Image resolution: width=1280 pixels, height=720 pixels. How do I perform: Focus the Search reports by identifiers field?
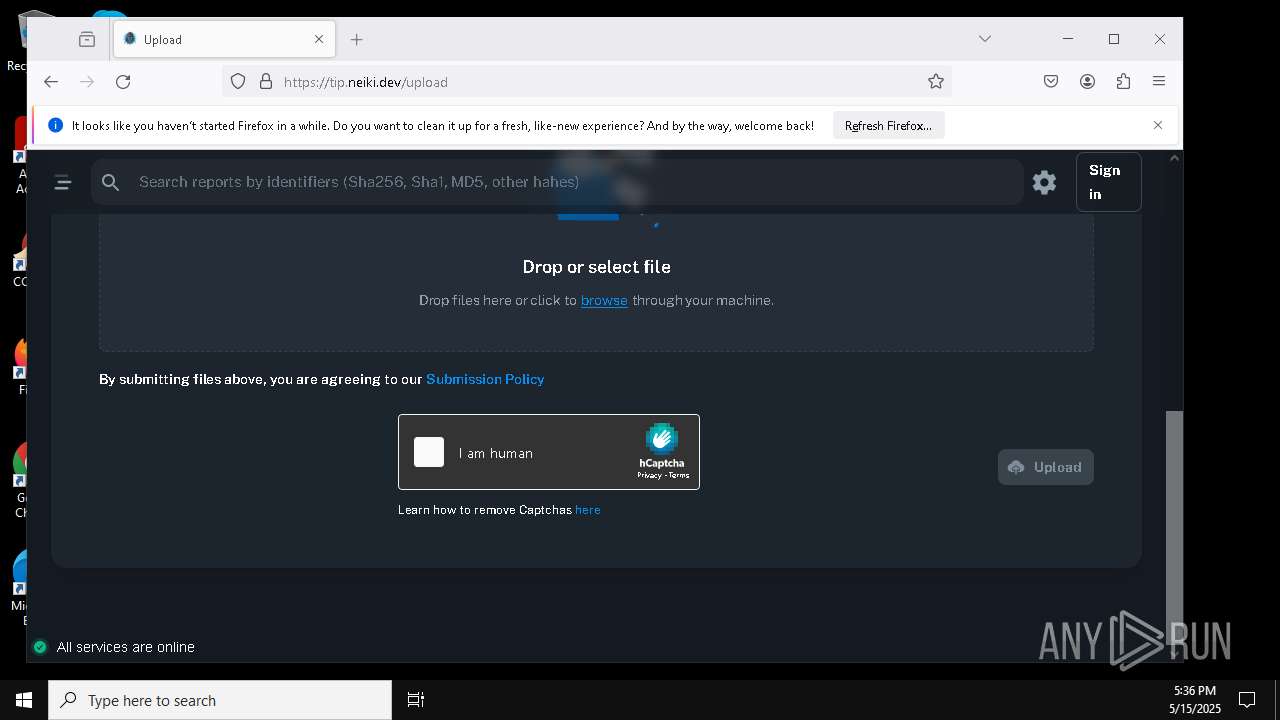(x=557, y=182)
